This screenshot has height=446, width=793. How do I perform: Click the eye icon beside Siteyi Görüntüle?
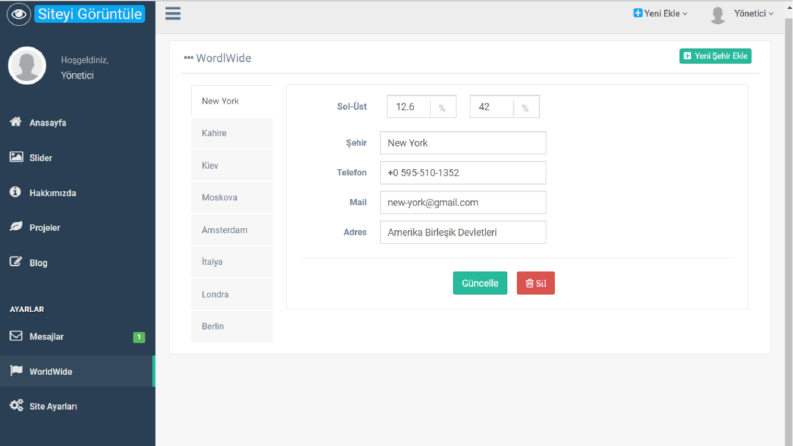pos(19,14)
